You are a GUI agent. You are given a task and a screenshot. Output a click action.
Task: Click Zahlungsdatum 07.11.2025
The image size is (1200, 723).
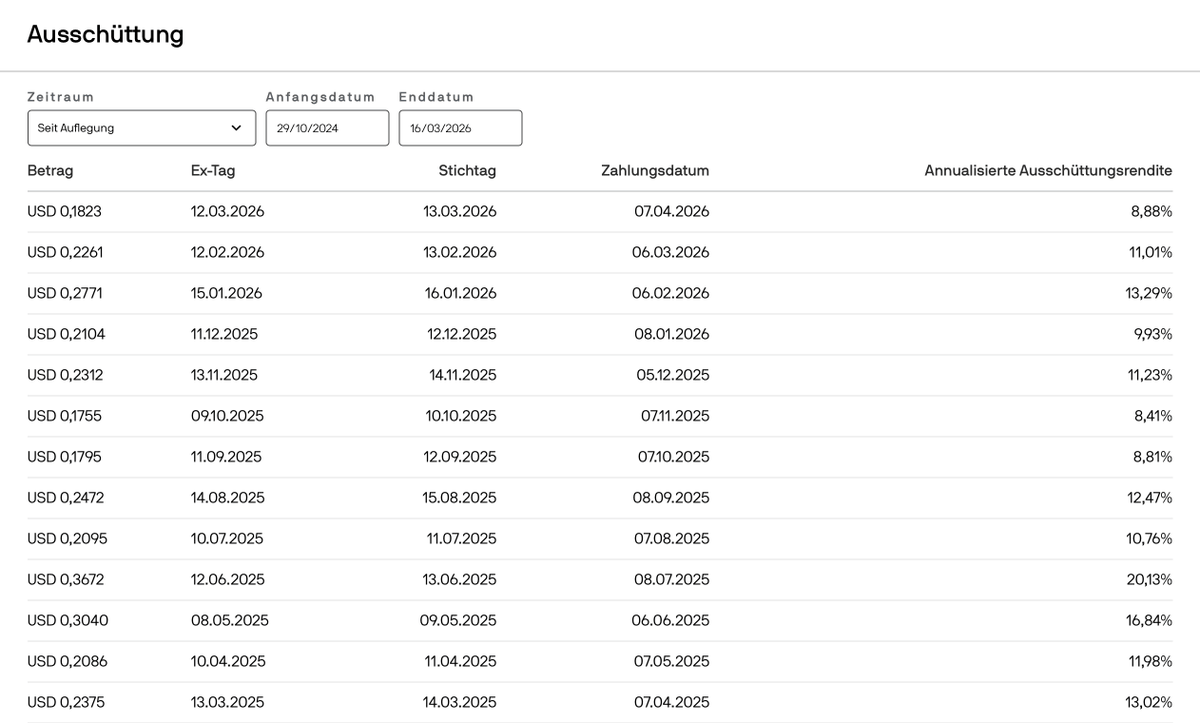click(x=675, y=416)
